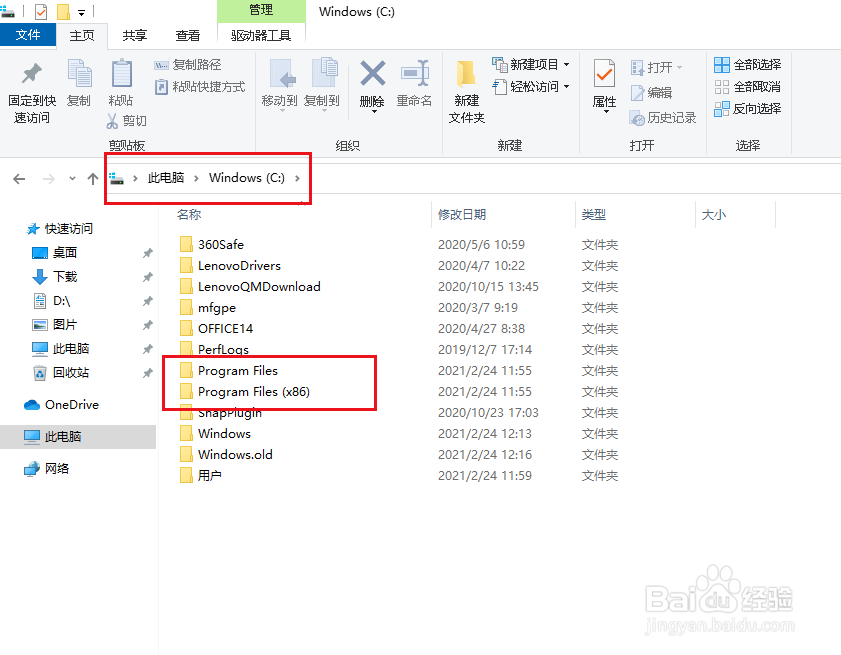
Task: Click History (历史记录) icon
Action: point(637,118)
